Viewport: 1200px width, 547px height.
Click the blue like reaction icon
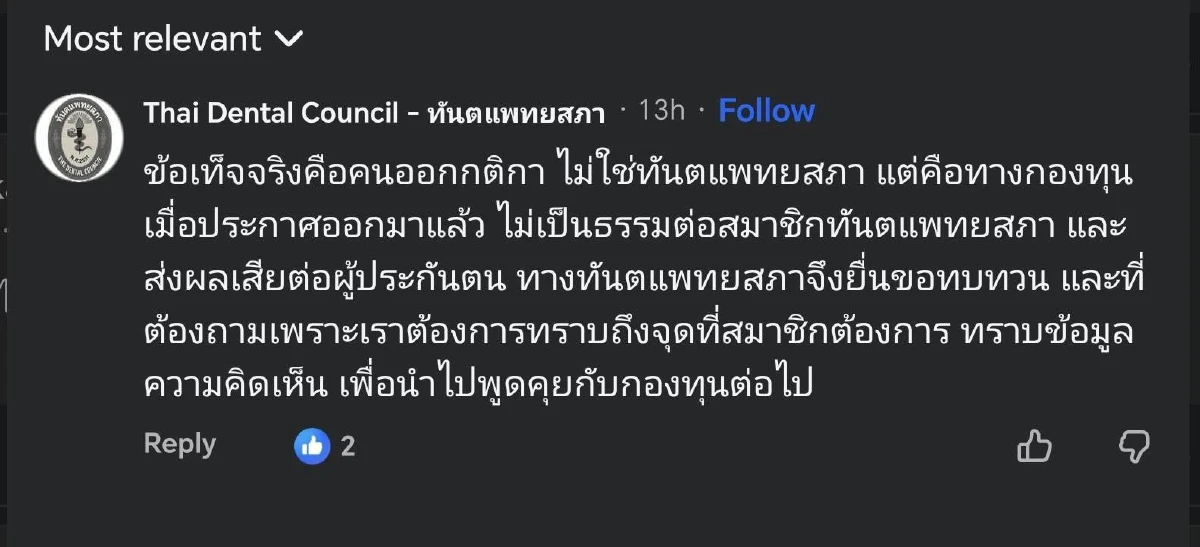pos(312,446)
